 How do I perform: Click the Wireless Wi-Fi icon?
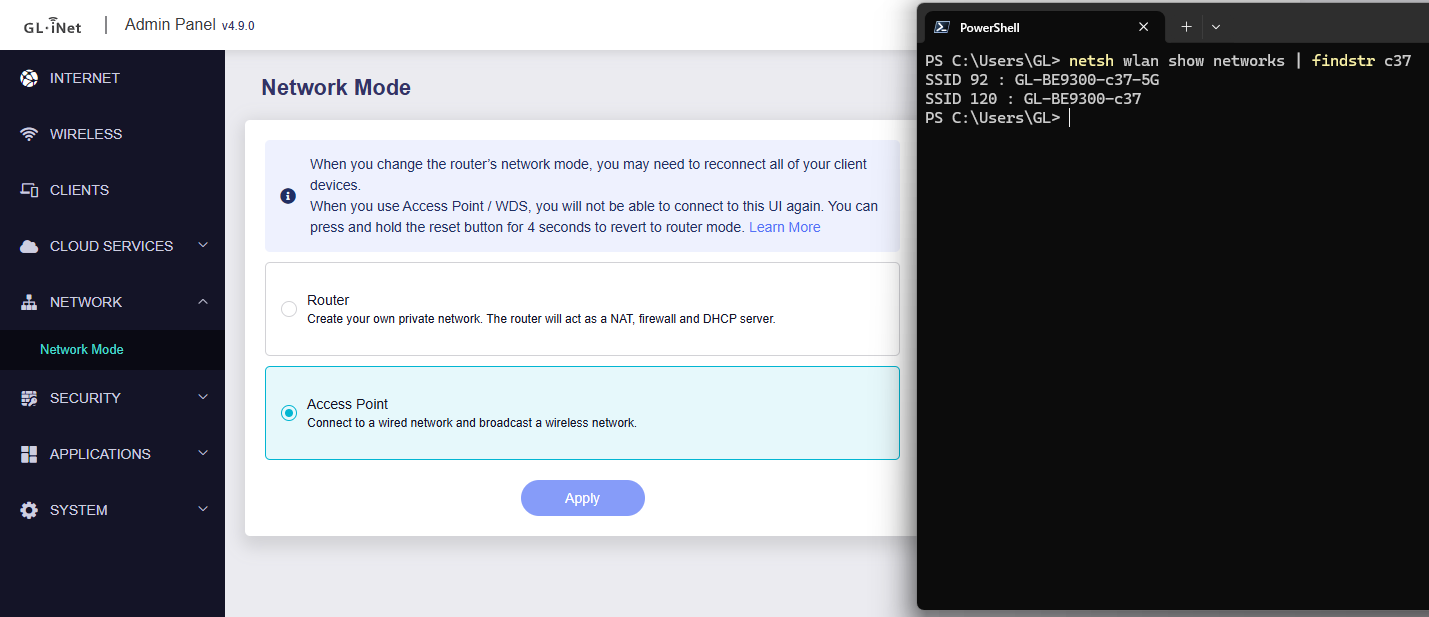29,134
